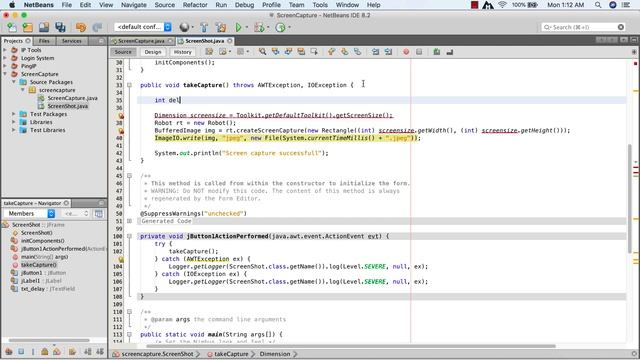Open the Navigator member-filter dropdown beside the Members dropdown
The height and width of the screenshot is (360, 640).
tap(76, 213)
